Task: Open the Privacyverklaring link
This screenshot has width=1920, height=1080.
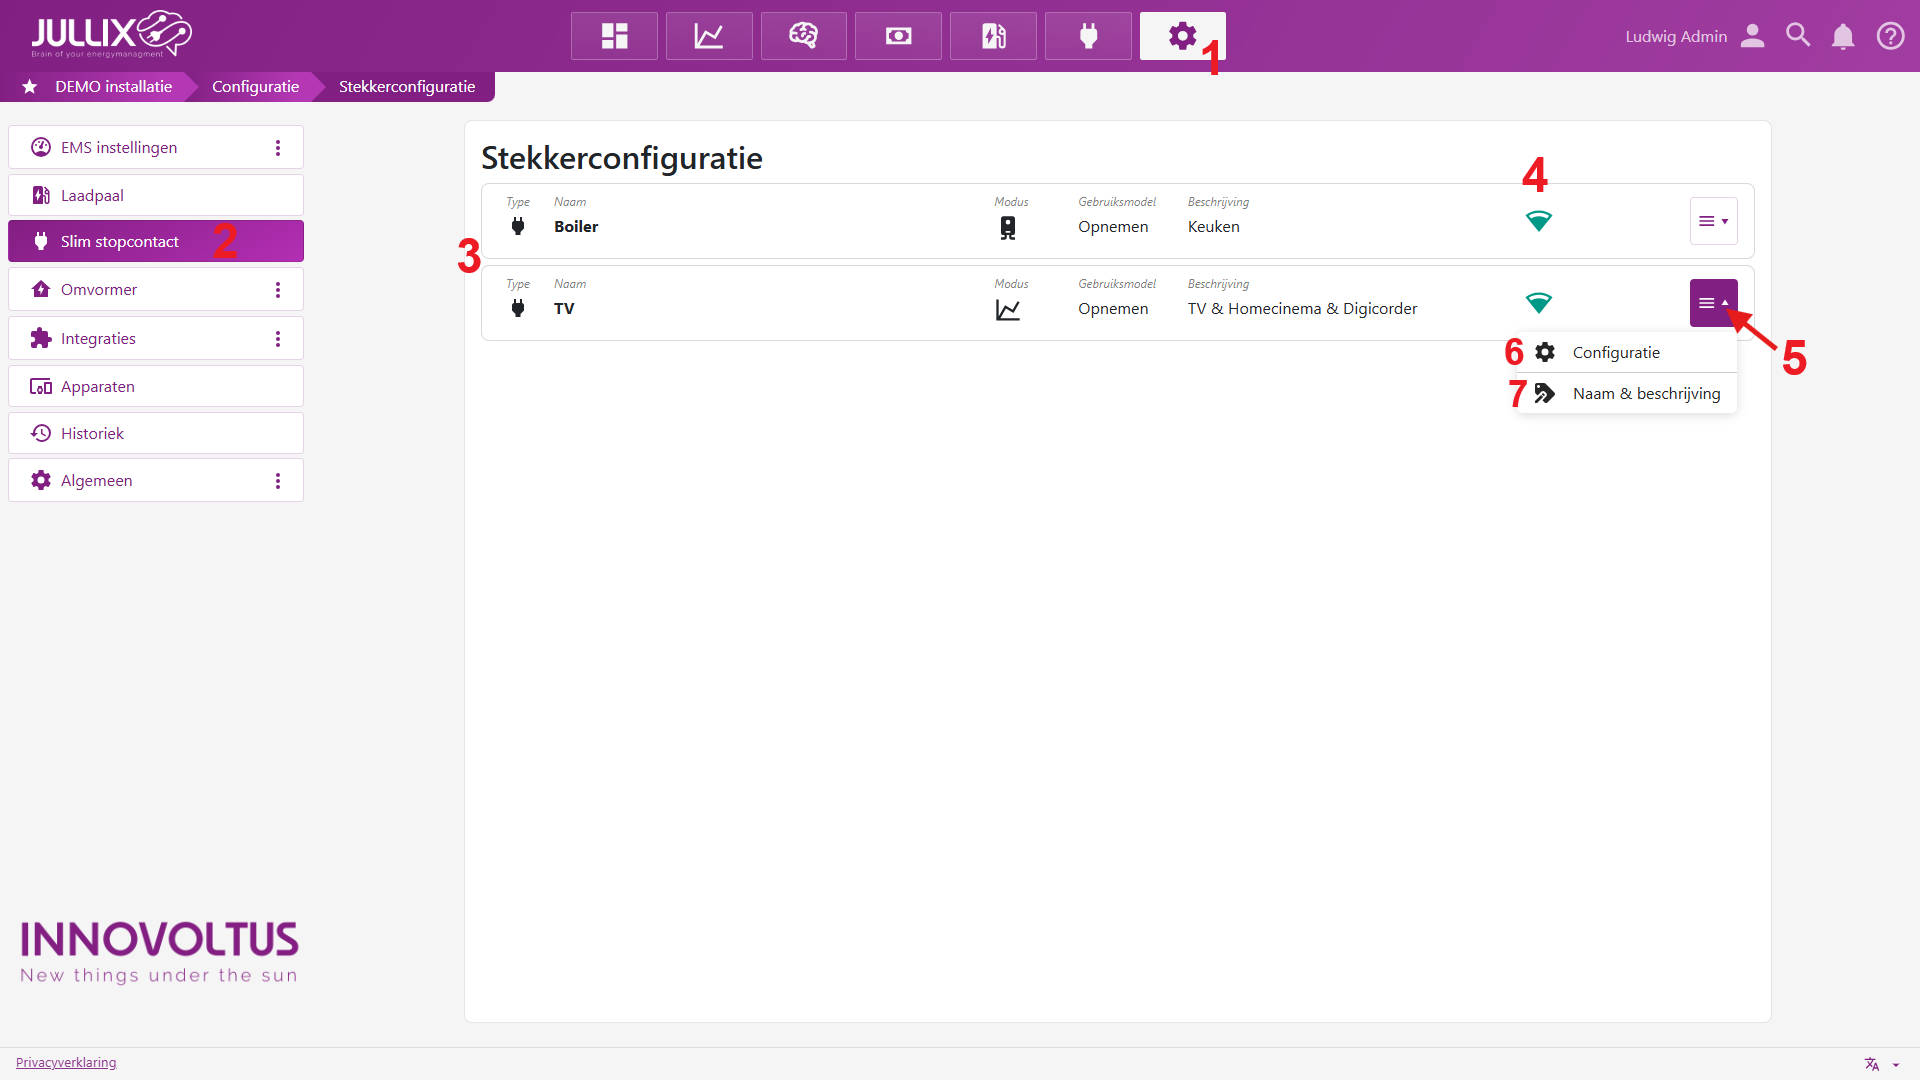Action: tap(66, 1062)
